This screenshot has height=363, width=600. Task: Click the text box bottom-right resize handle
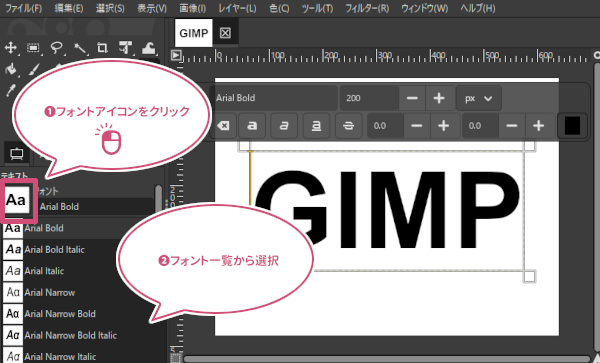coord(529,277)
